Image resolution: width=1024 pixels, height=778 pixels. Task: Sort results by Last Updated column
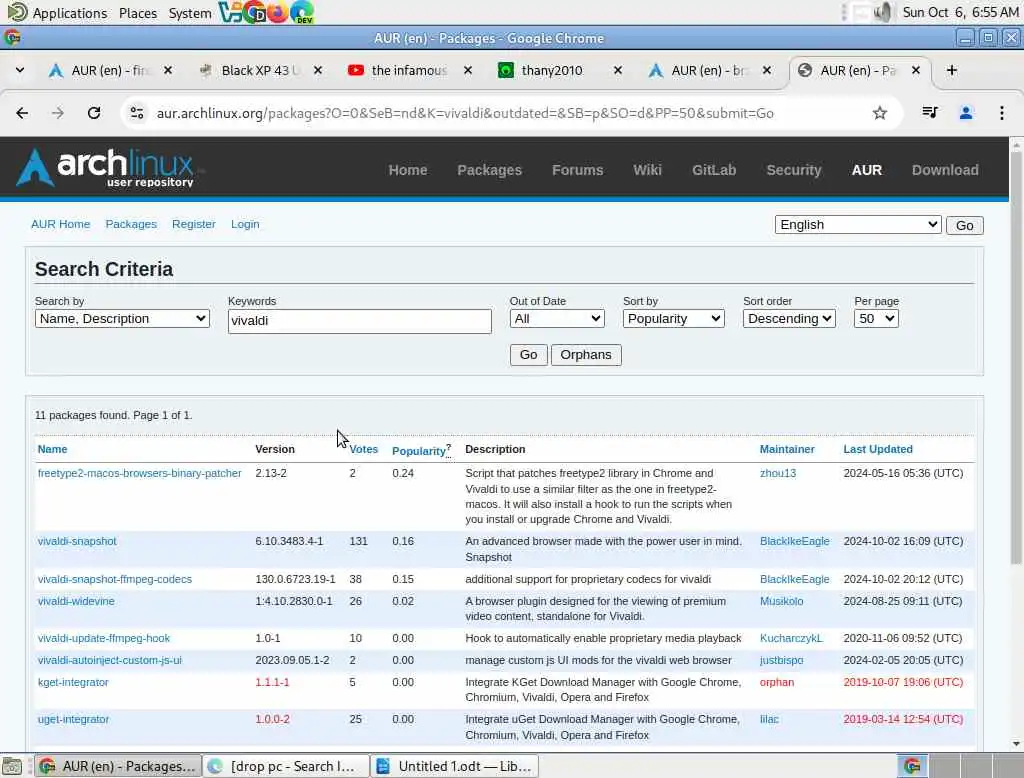(878, 449)
